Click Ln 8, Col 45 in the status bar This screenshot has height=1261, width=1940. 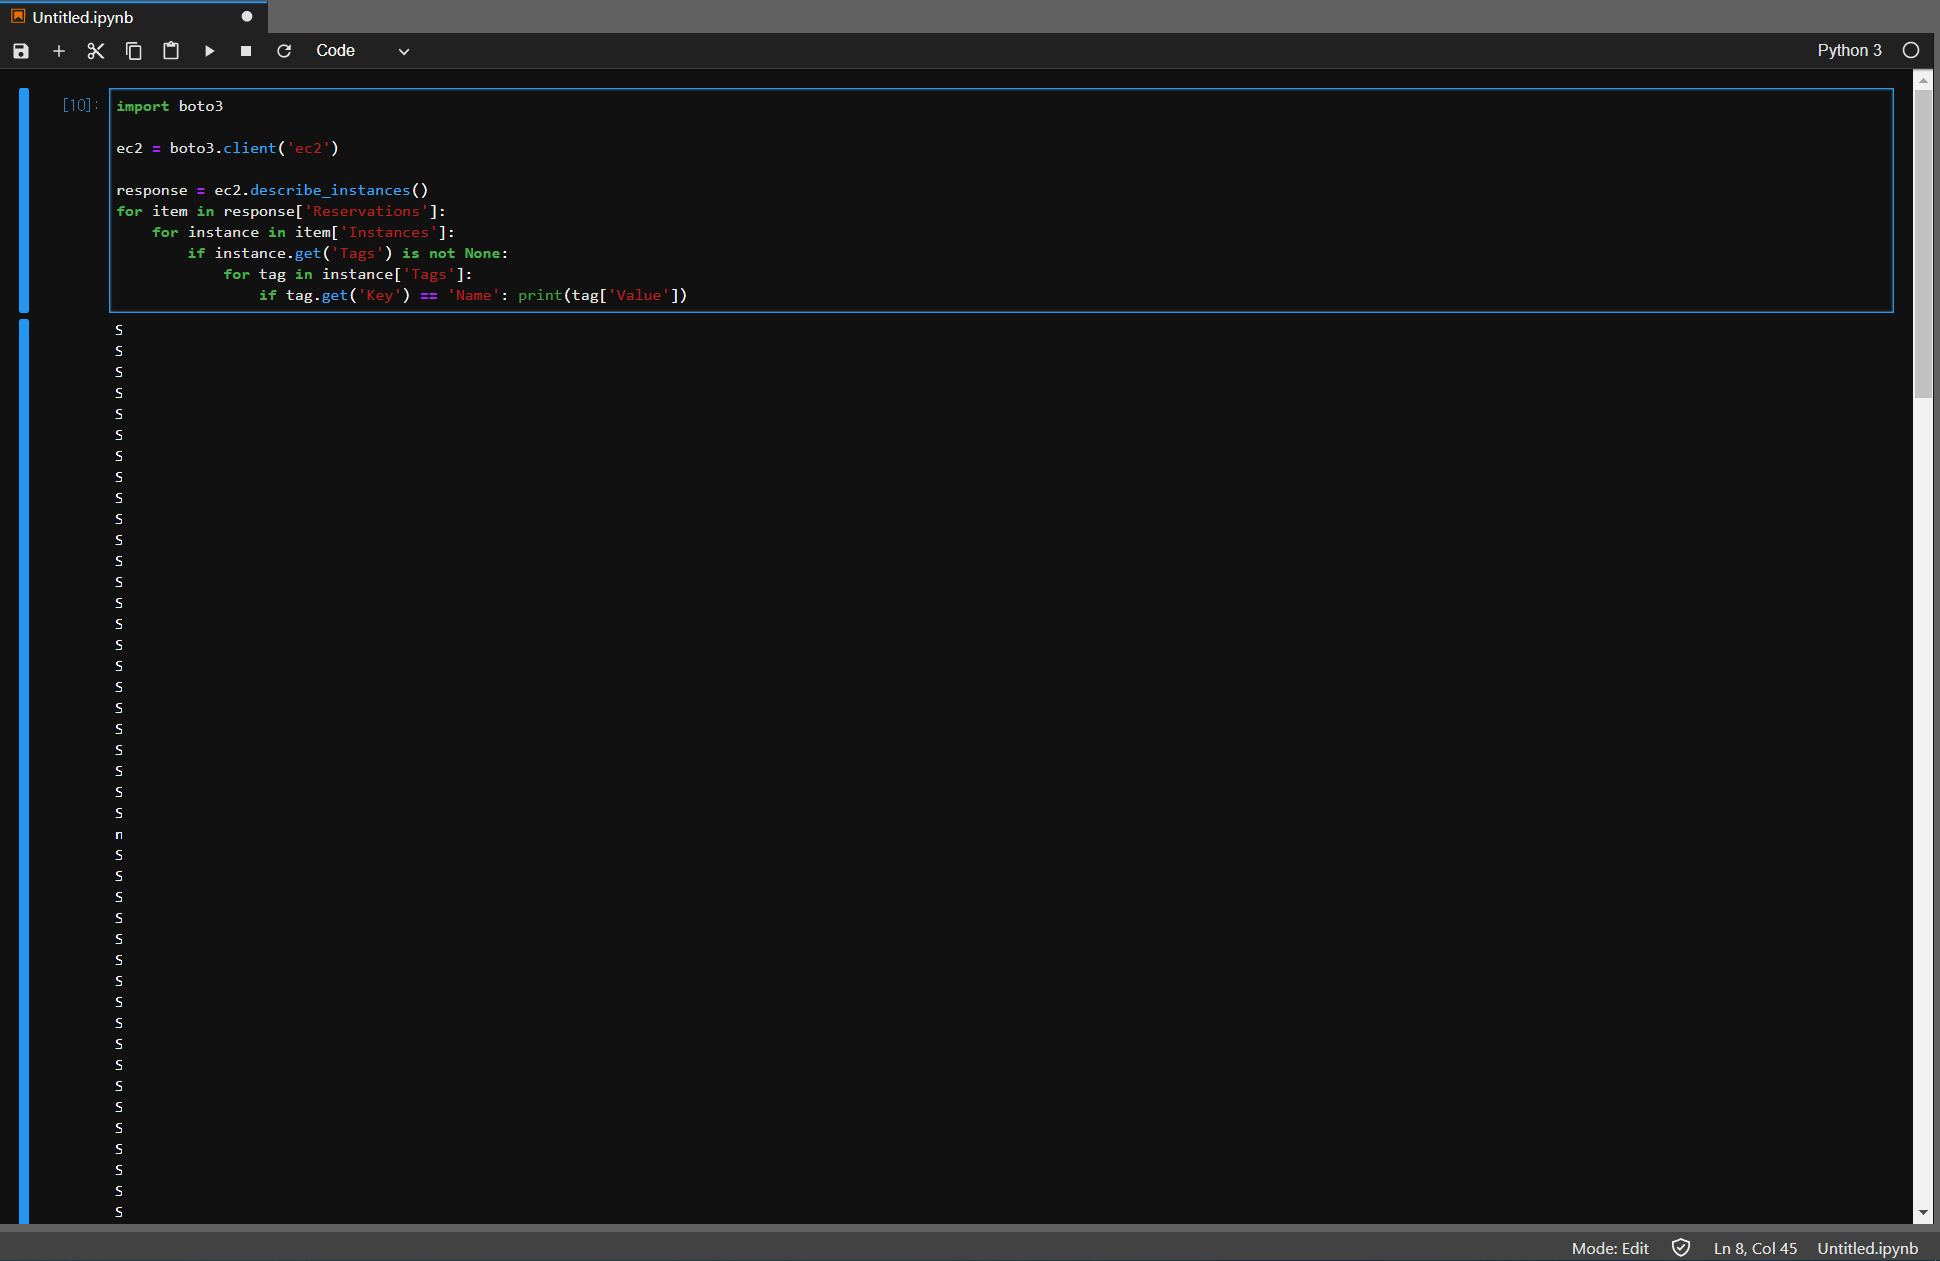[1755, 1248]
